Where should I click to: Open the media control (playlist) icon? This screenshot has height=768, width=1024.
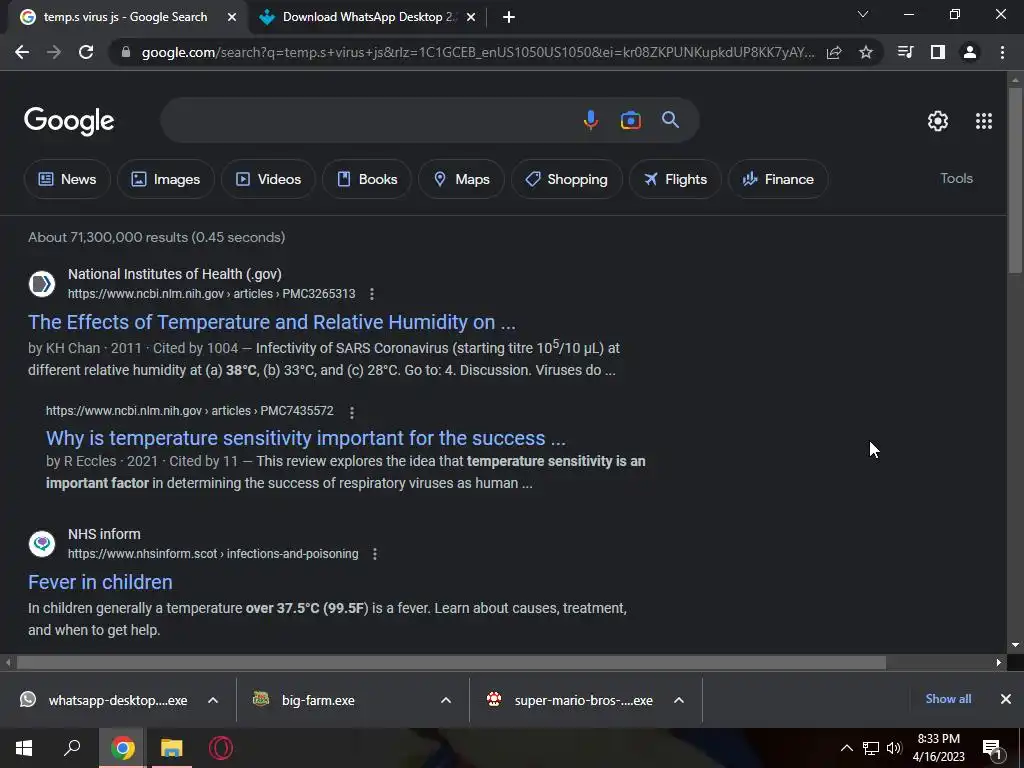[906, 52]
